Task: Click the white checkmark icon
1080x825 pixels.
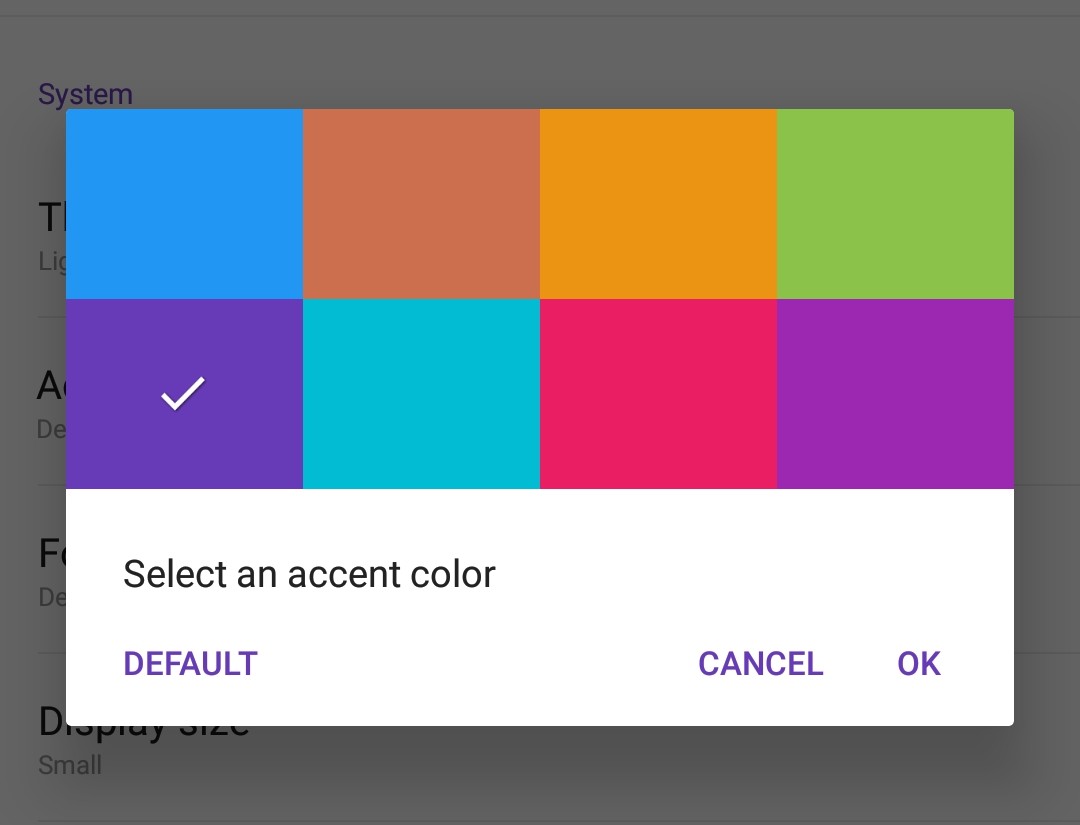Action: click(x=183, y=394)
